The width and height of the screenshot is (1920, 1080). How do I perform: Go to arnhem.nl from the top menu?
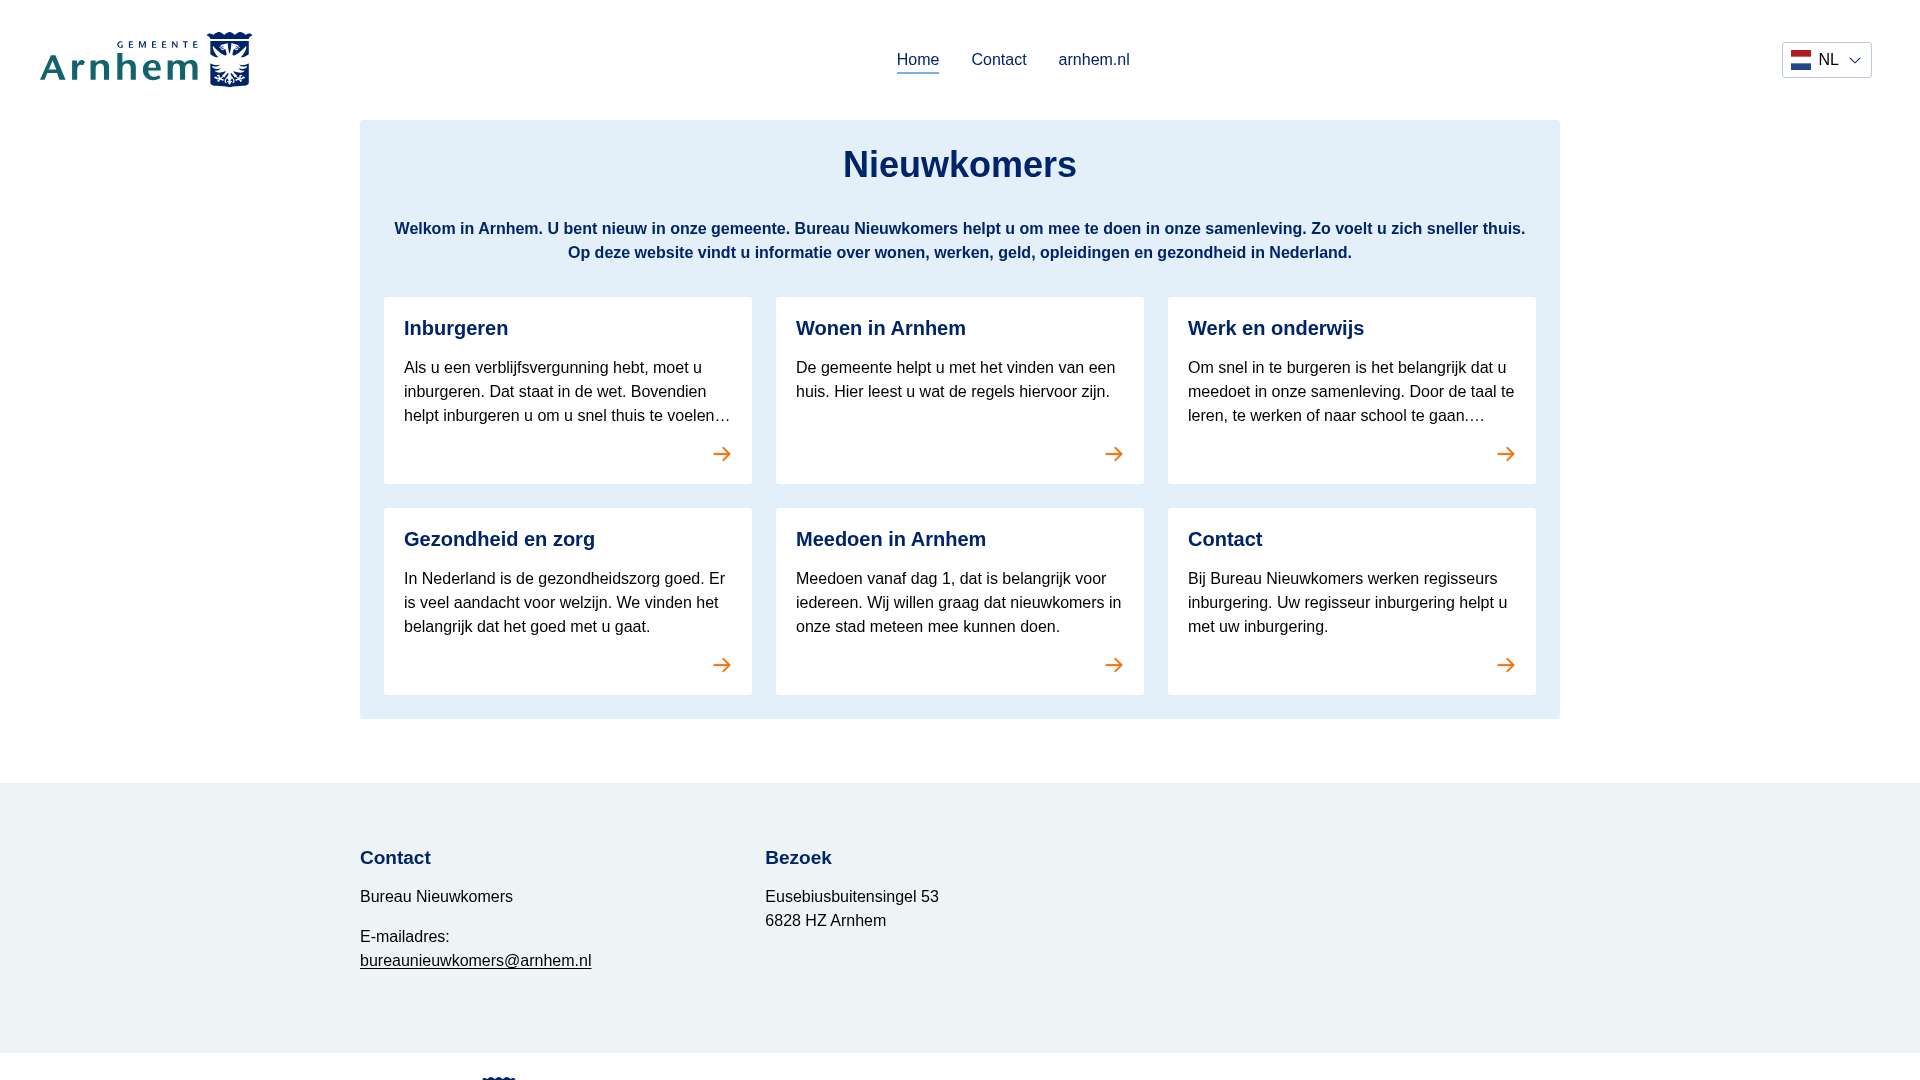click(x=1093, y=60)
